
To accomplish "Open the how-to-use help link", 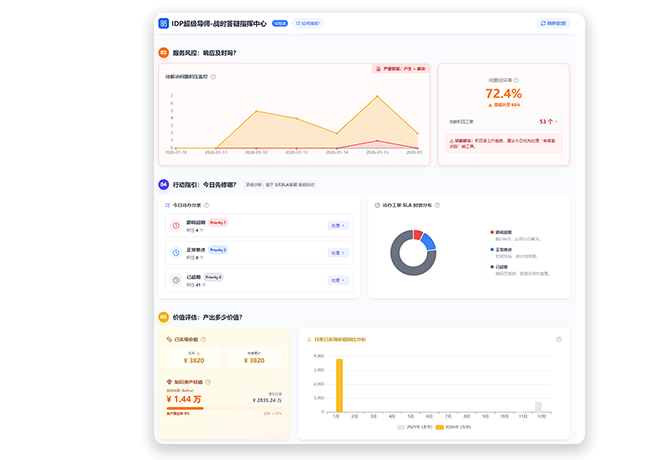I will [310, 22].
